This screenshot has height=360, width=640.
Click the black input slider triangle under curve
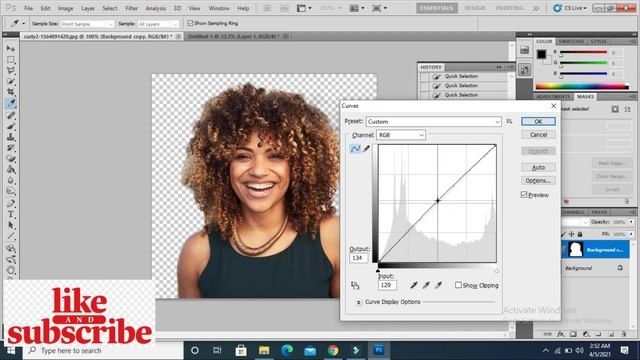[378, 270]
